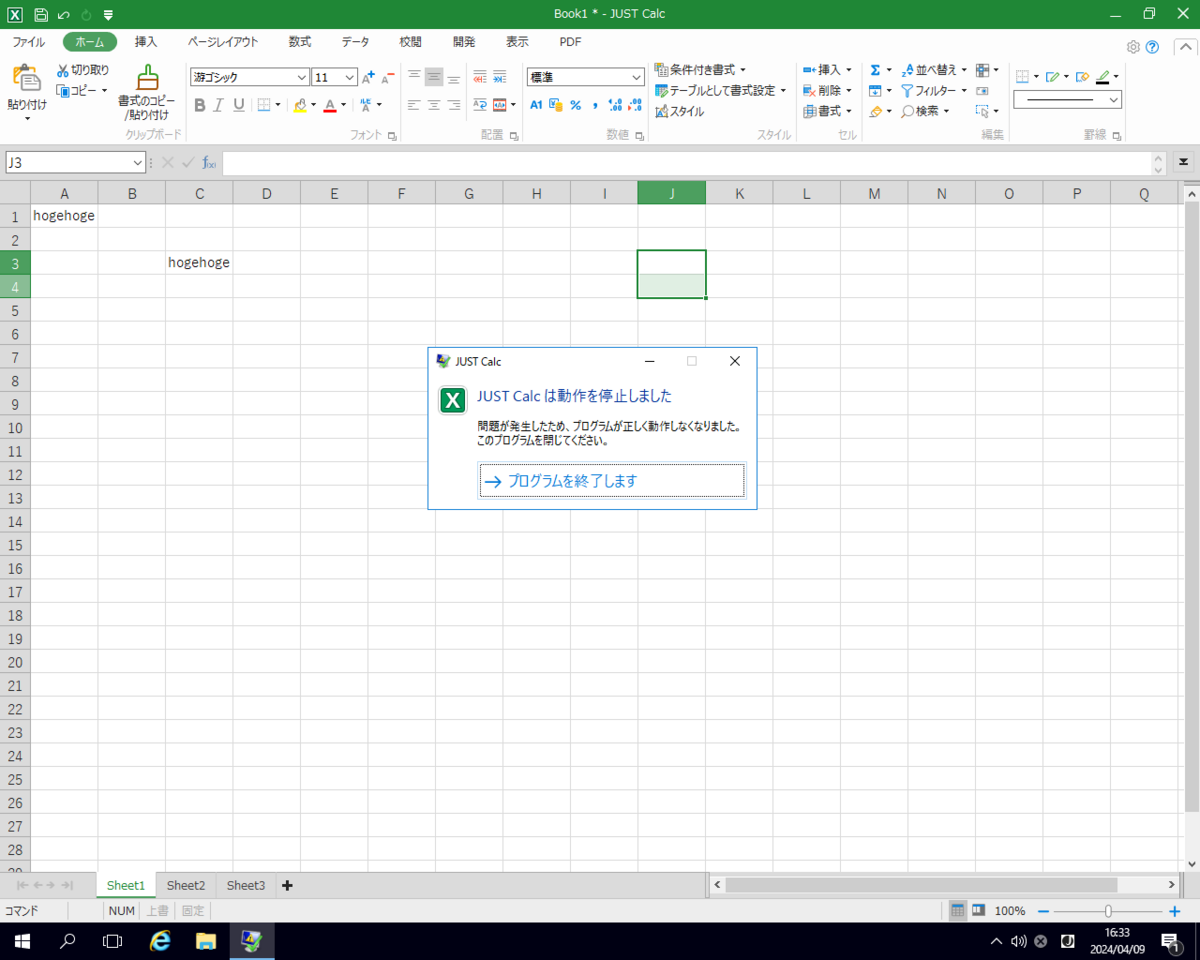Screen dimensions: 1200x960
Task: Open the テーブルとして書式設定 dropdown
Action: coord(721,90)
